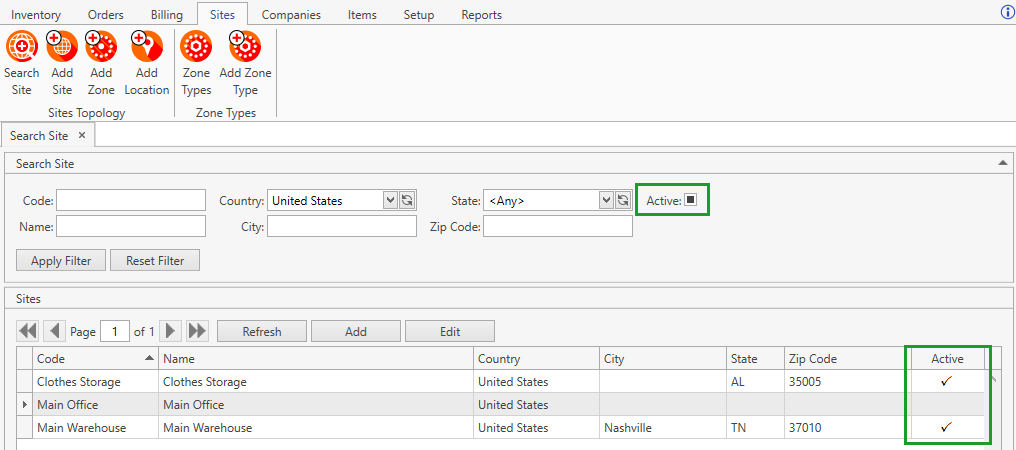Click the TN state cell

756,428
